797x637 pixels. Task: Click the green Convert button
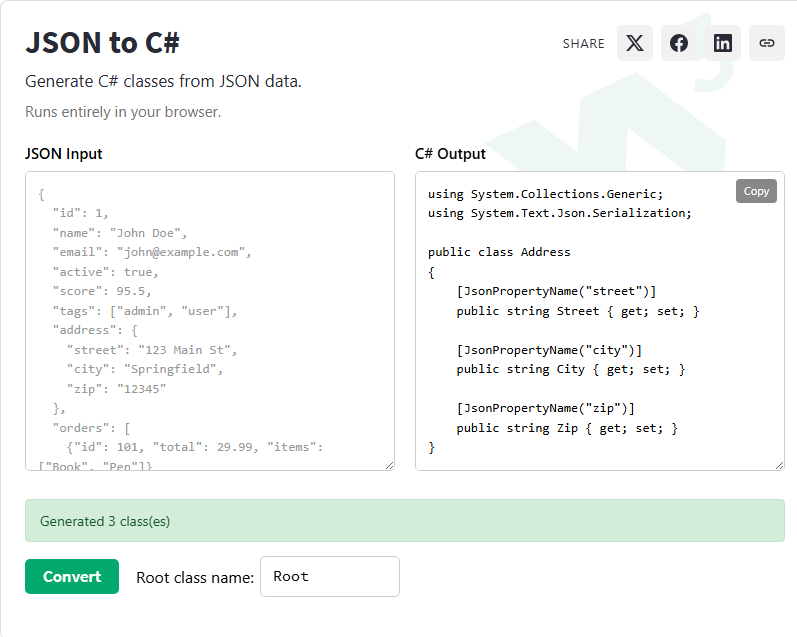[x=72, y=577]
